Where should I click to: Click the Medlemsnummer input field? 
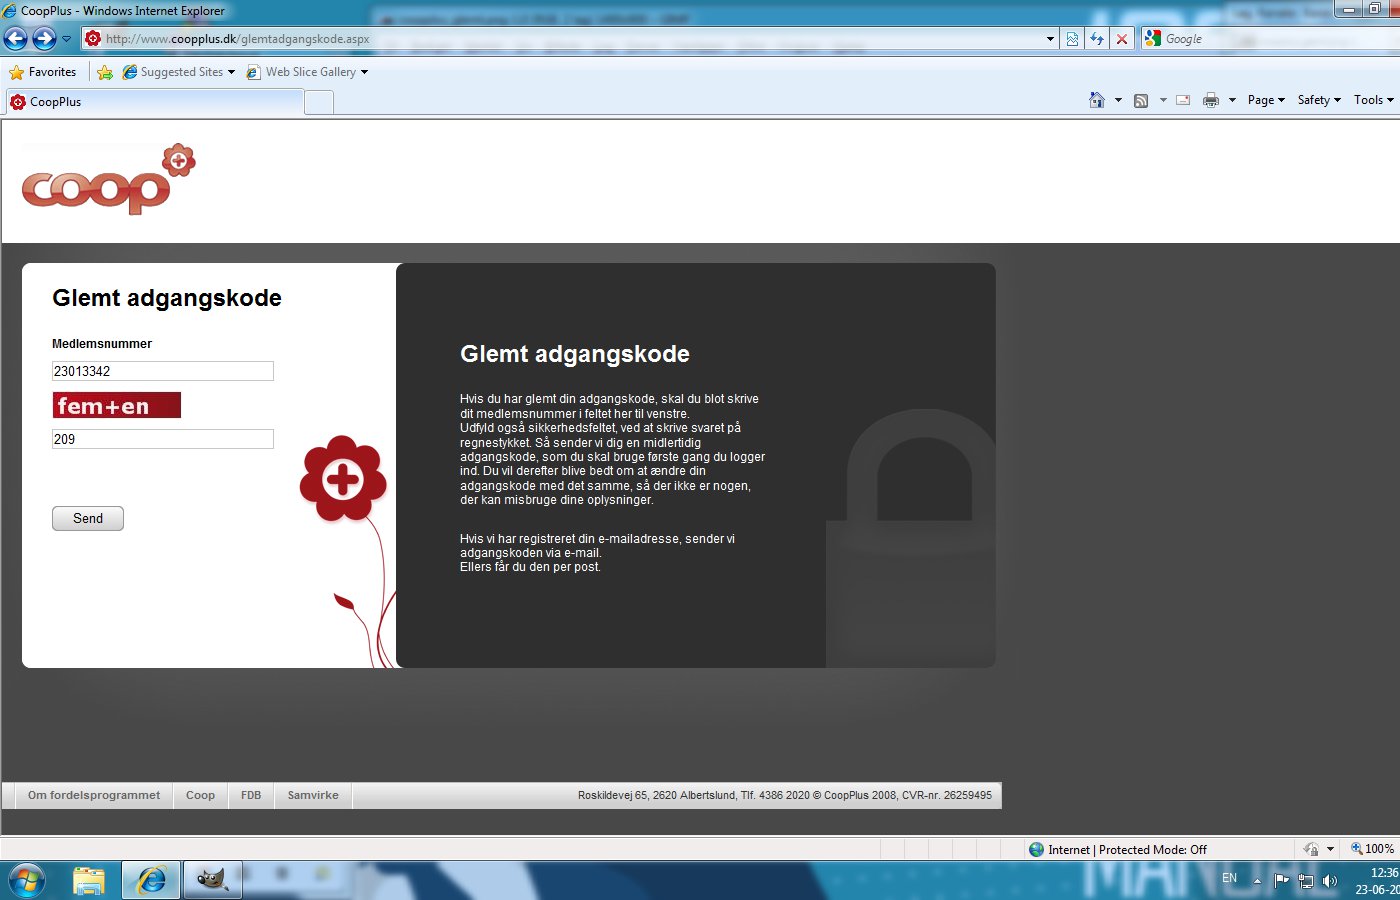pos(162,371)
